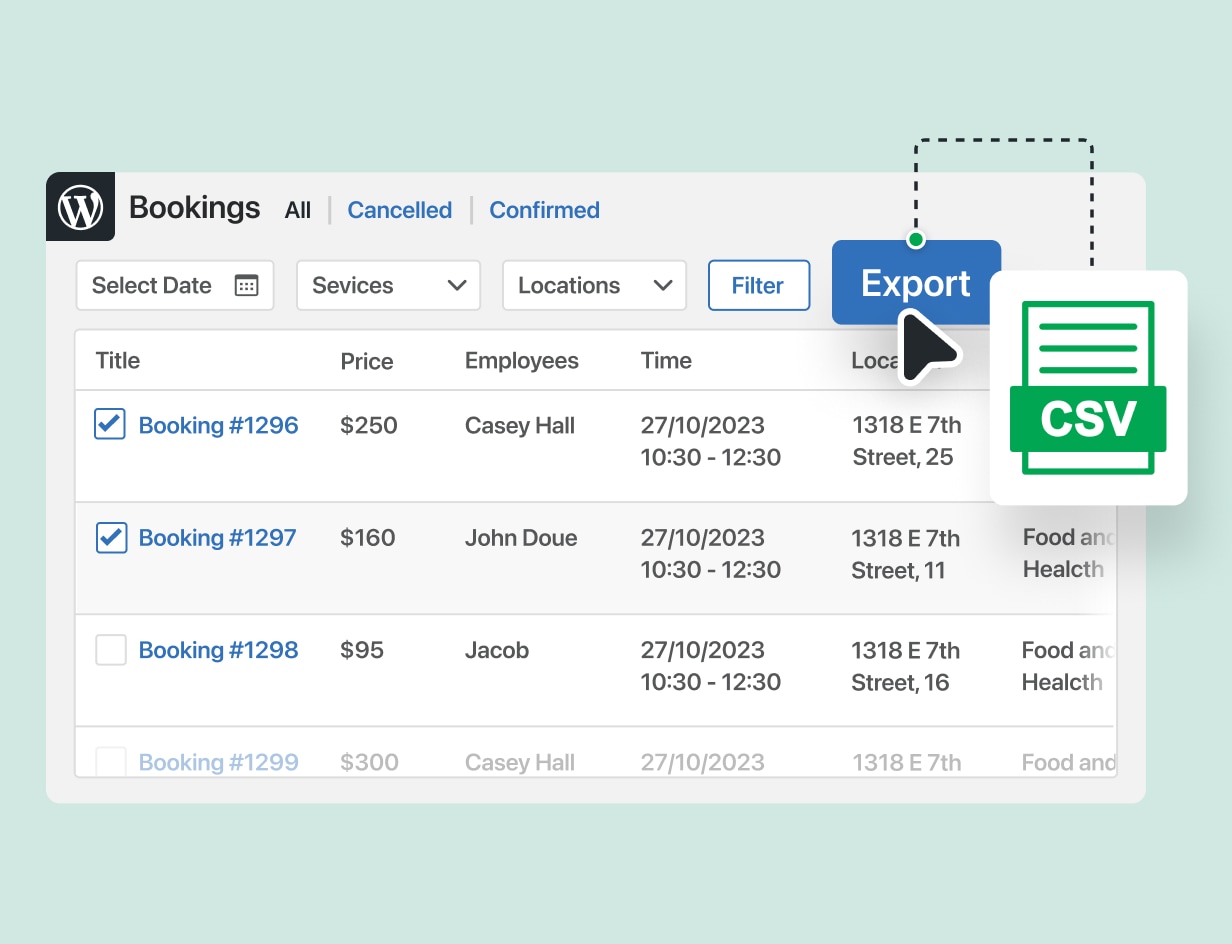Open the Booking #1296 link

point(218,424)
